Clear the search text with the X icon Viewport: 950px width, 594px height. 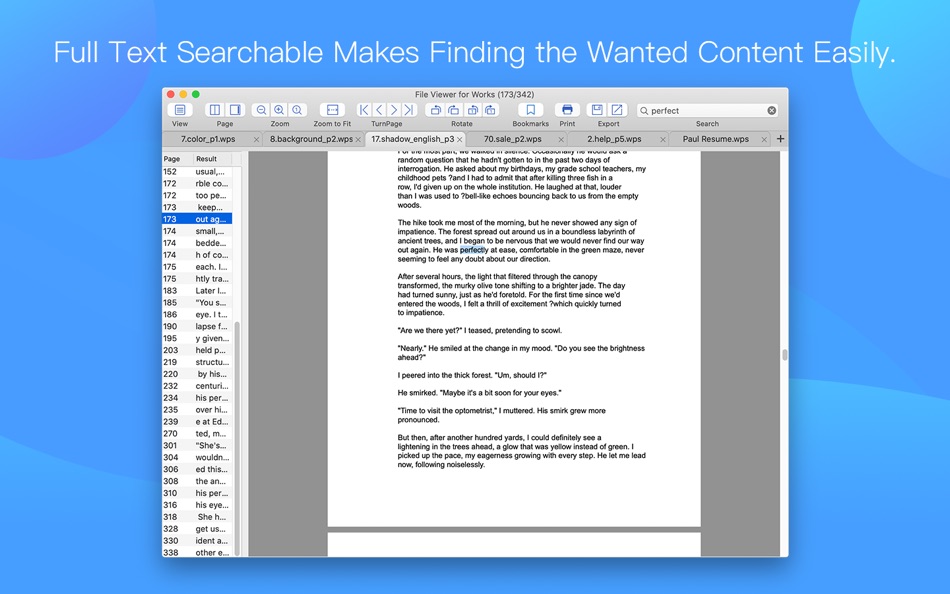[771, 110]
